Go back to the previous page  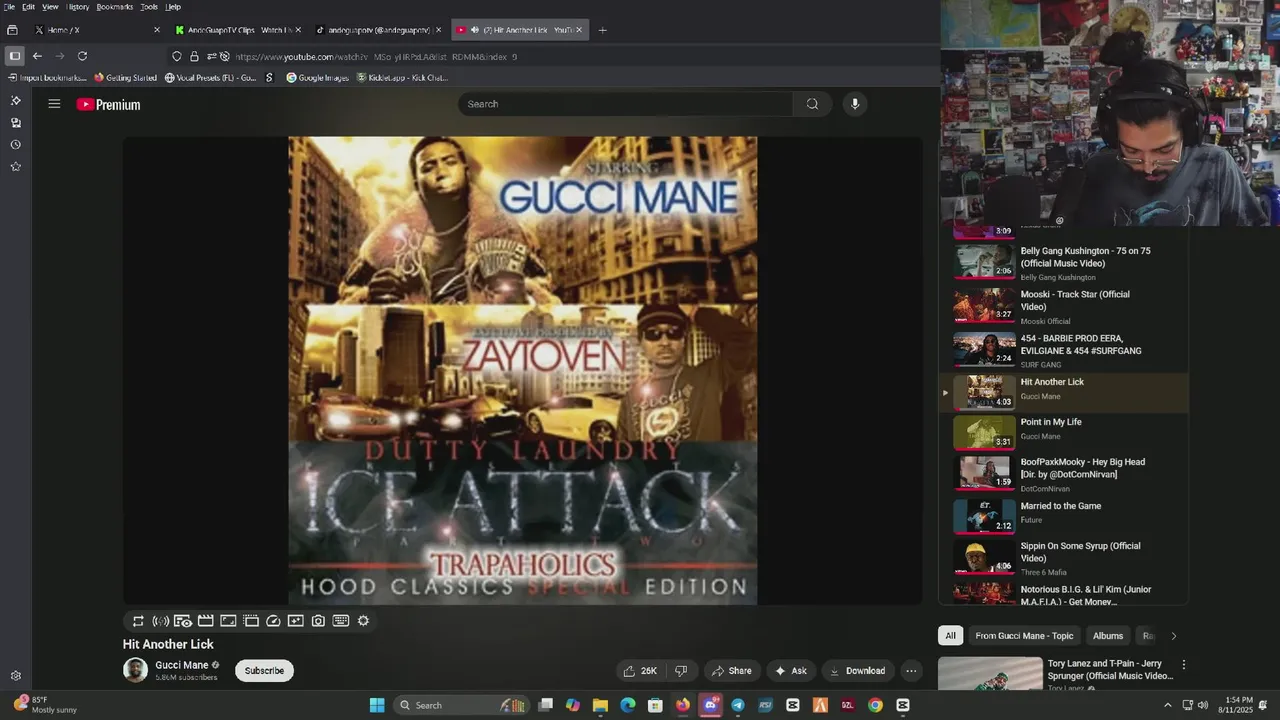pos(37,56)
